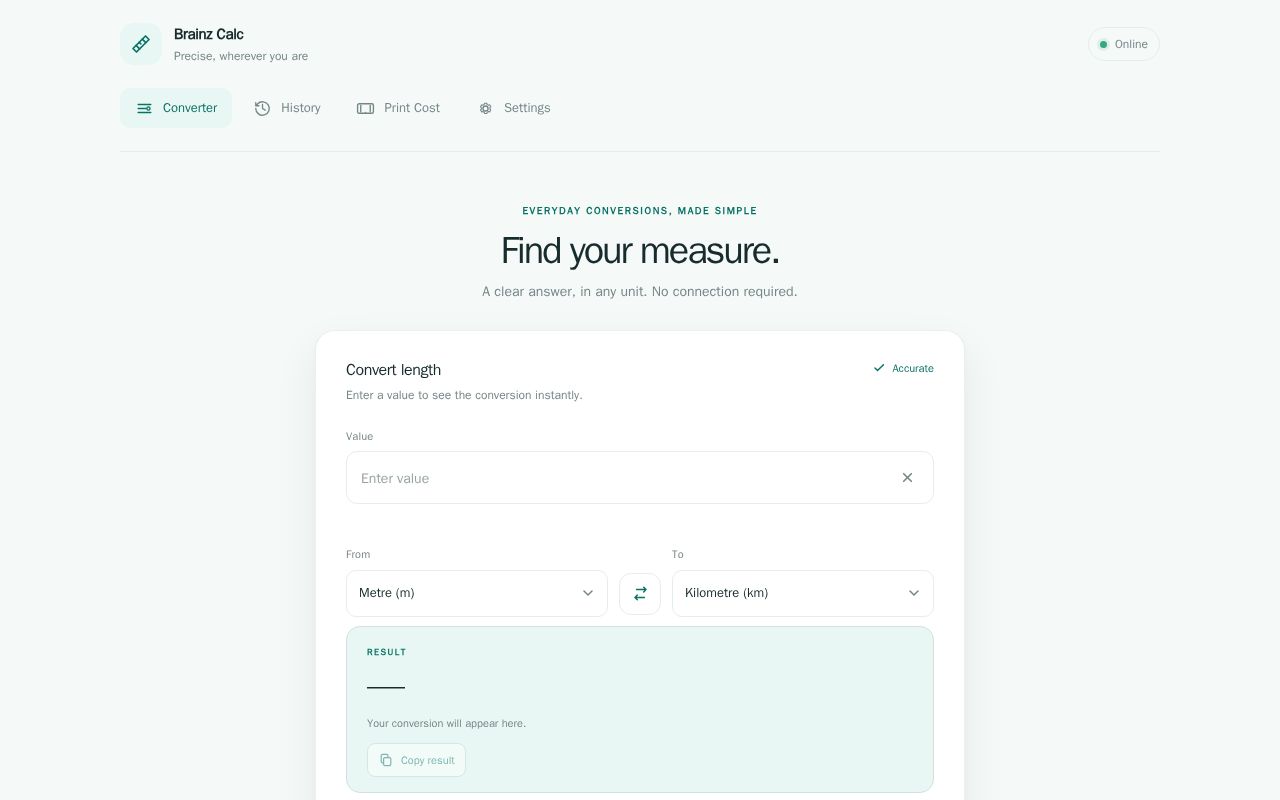This screenshot has height=800, width=1280.
Task: Click the Accurate checkmark badge
Action: 903,368
